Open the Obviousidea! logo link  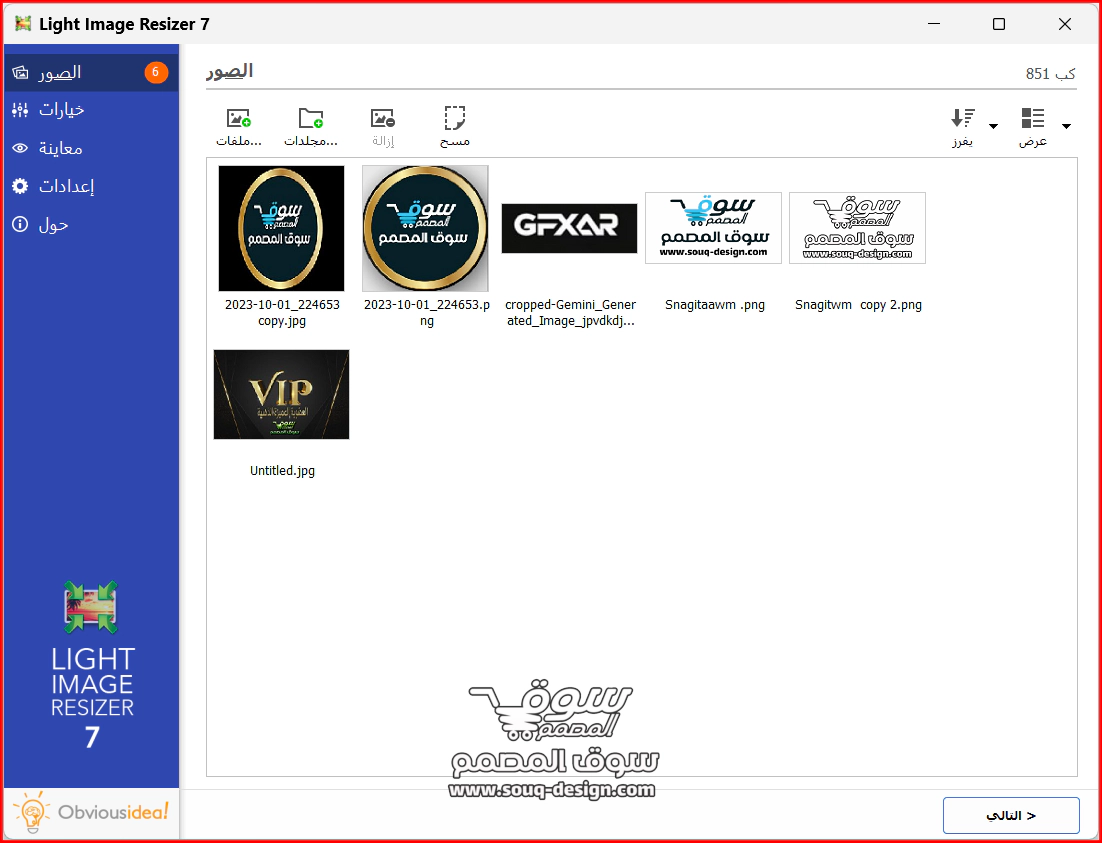click(91, 813)
